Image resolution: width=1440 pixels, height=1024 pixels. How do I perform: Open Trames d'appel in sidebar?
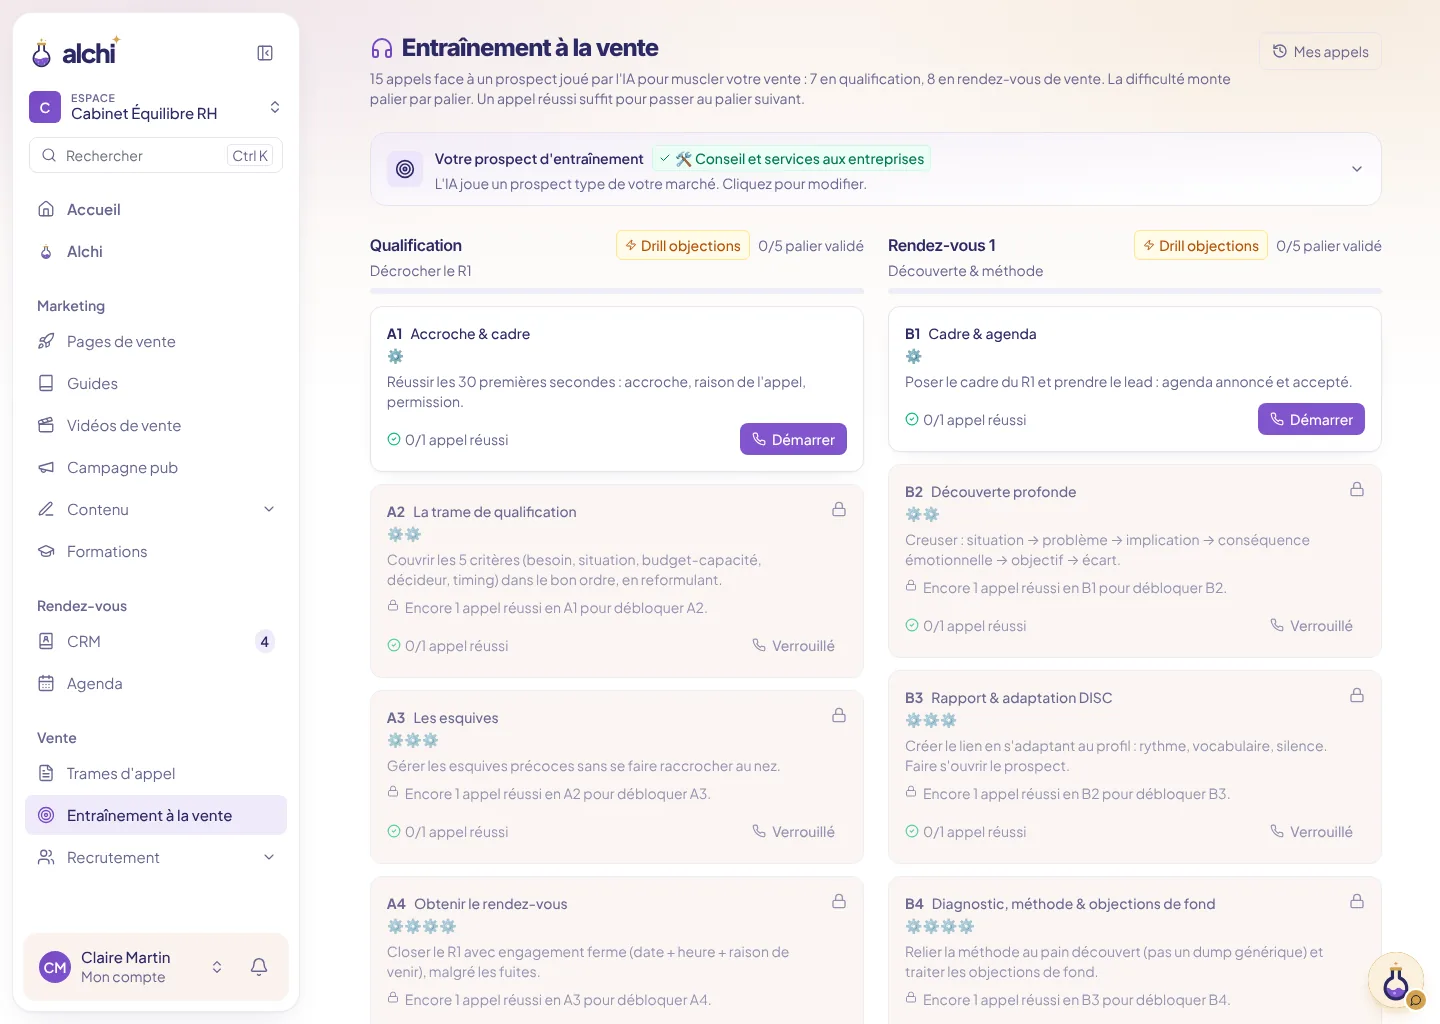coord(156,774)
